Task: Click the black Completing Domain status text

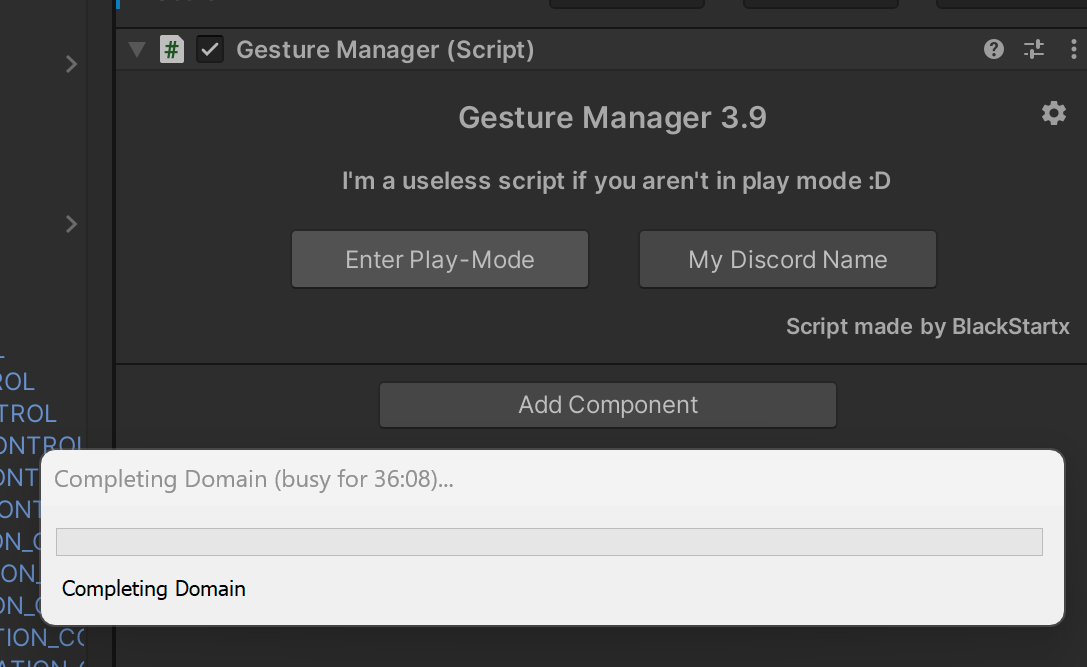Action: click(x=154, y=588)
